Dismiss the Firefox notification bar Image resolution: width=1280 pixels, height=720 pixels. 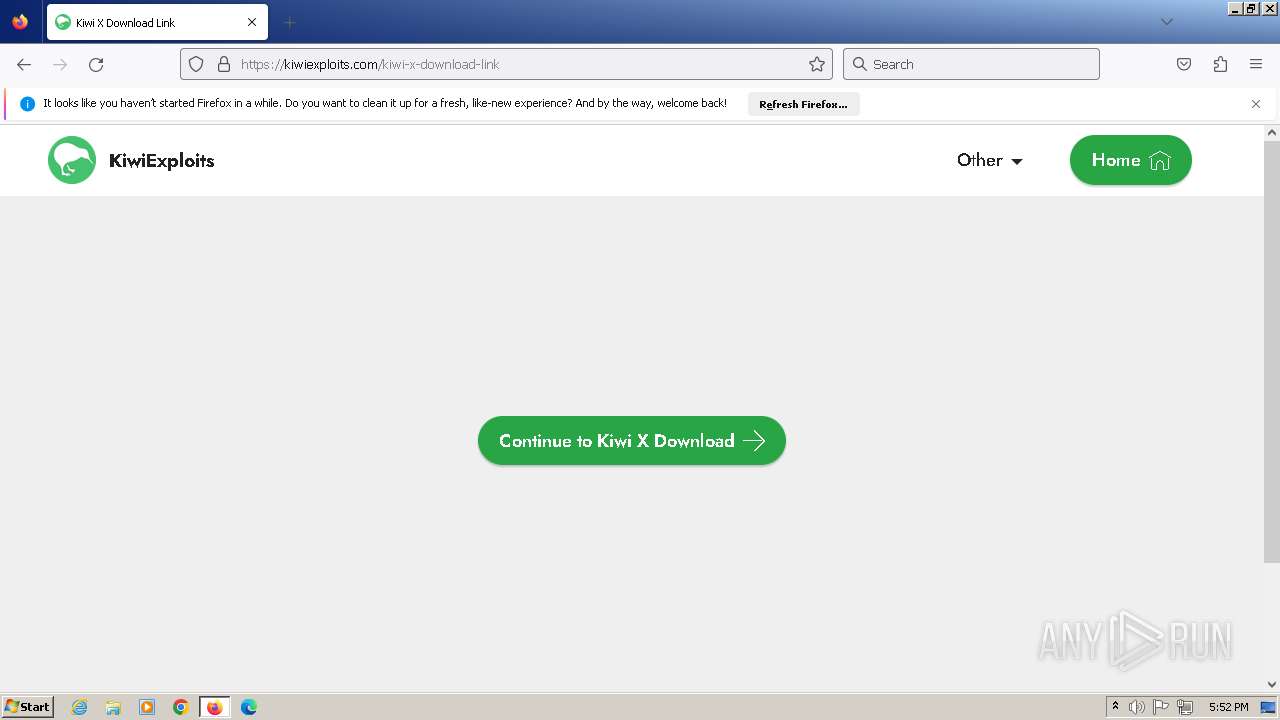tap(1256, 104)
